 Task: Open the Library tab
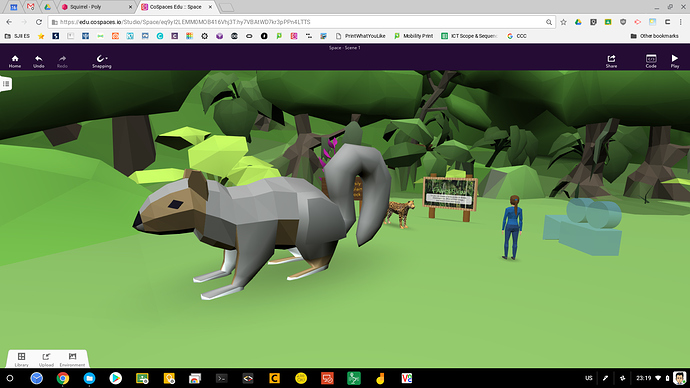click(21, 359)
